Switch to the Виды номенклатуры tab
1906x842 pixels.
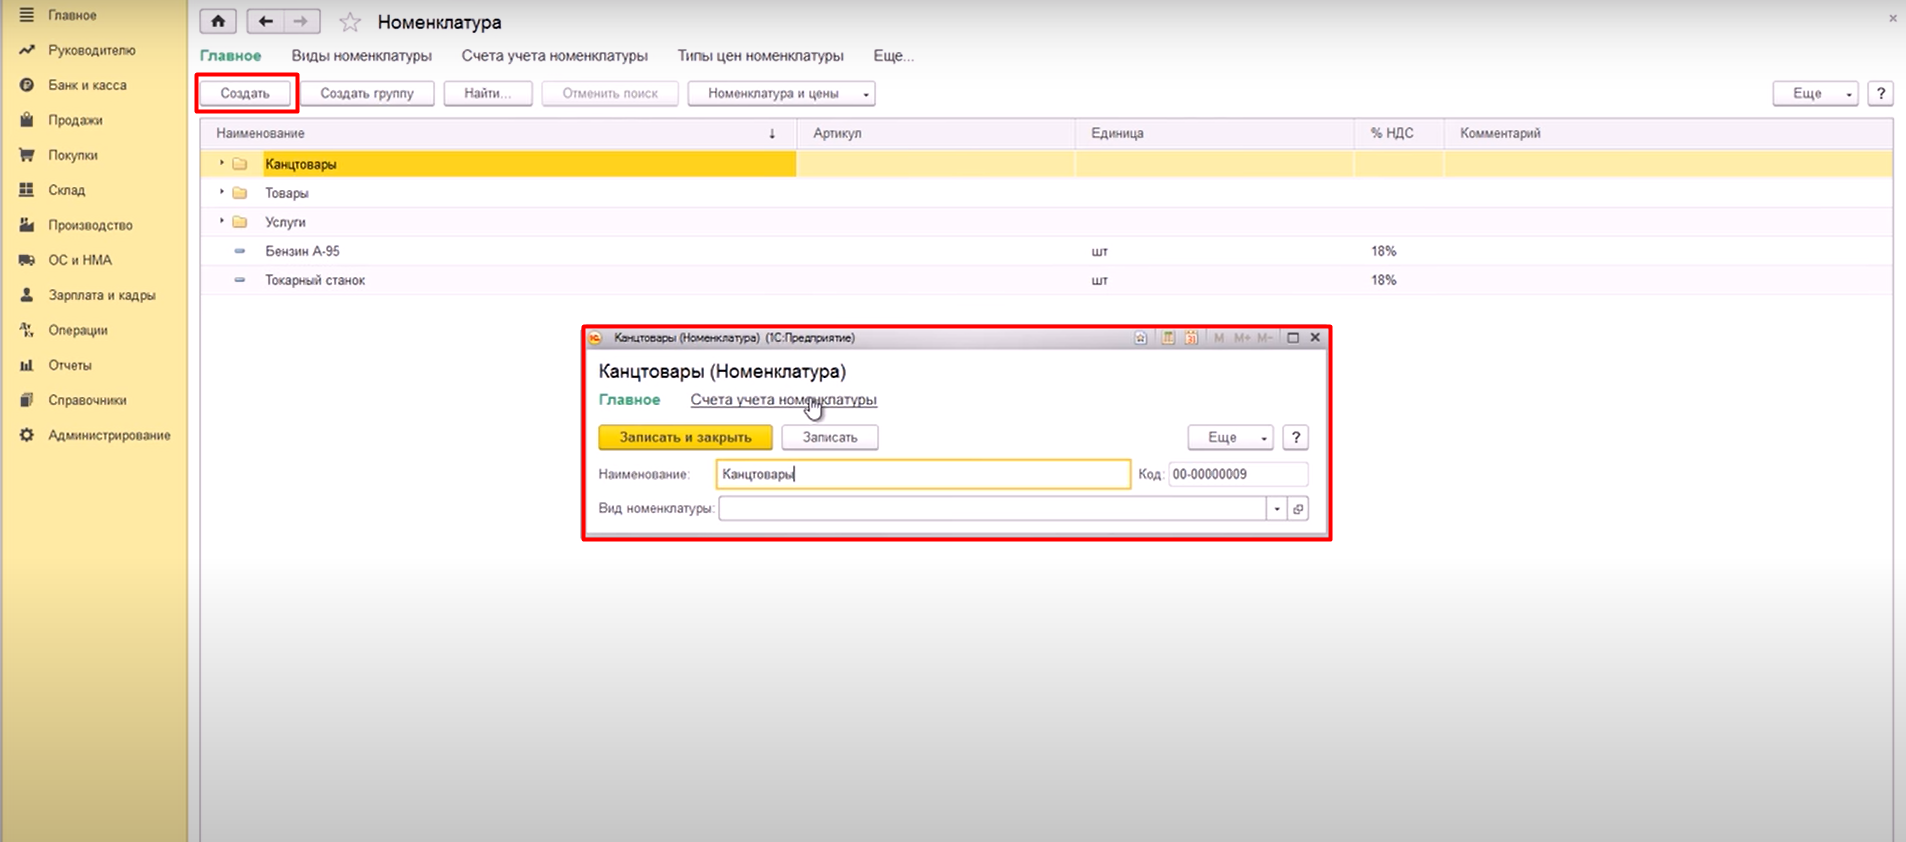coord(361,56)
